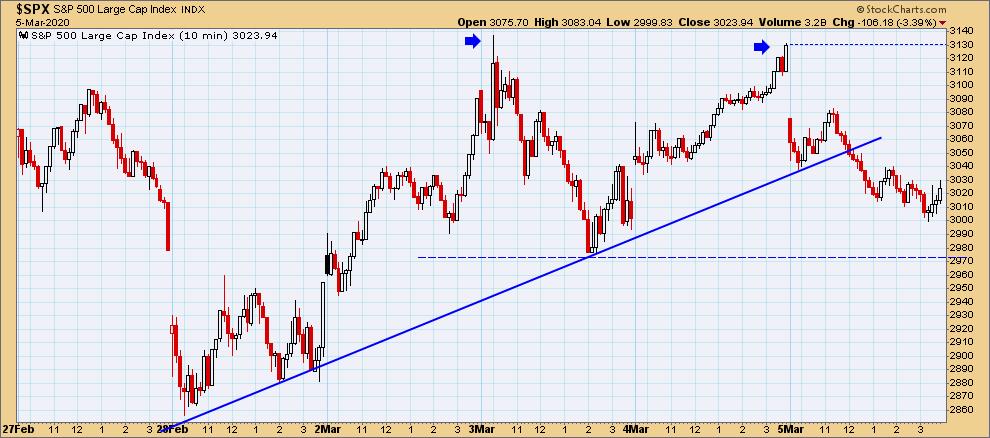Screen dimensions: 990x438
Task: Click the 3080 price axis label
Action: tap(960, 112)
